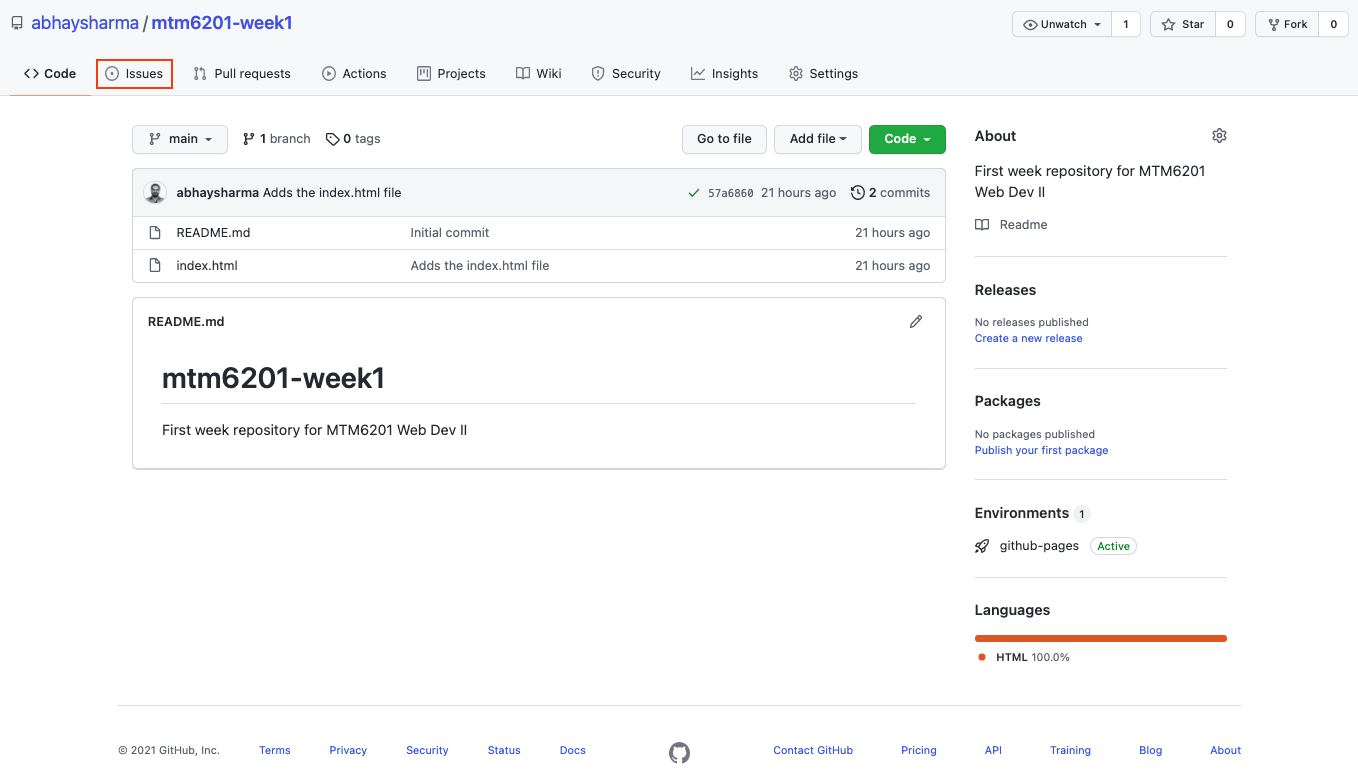Click the README.md panel header label

click(x=186, y=322)
